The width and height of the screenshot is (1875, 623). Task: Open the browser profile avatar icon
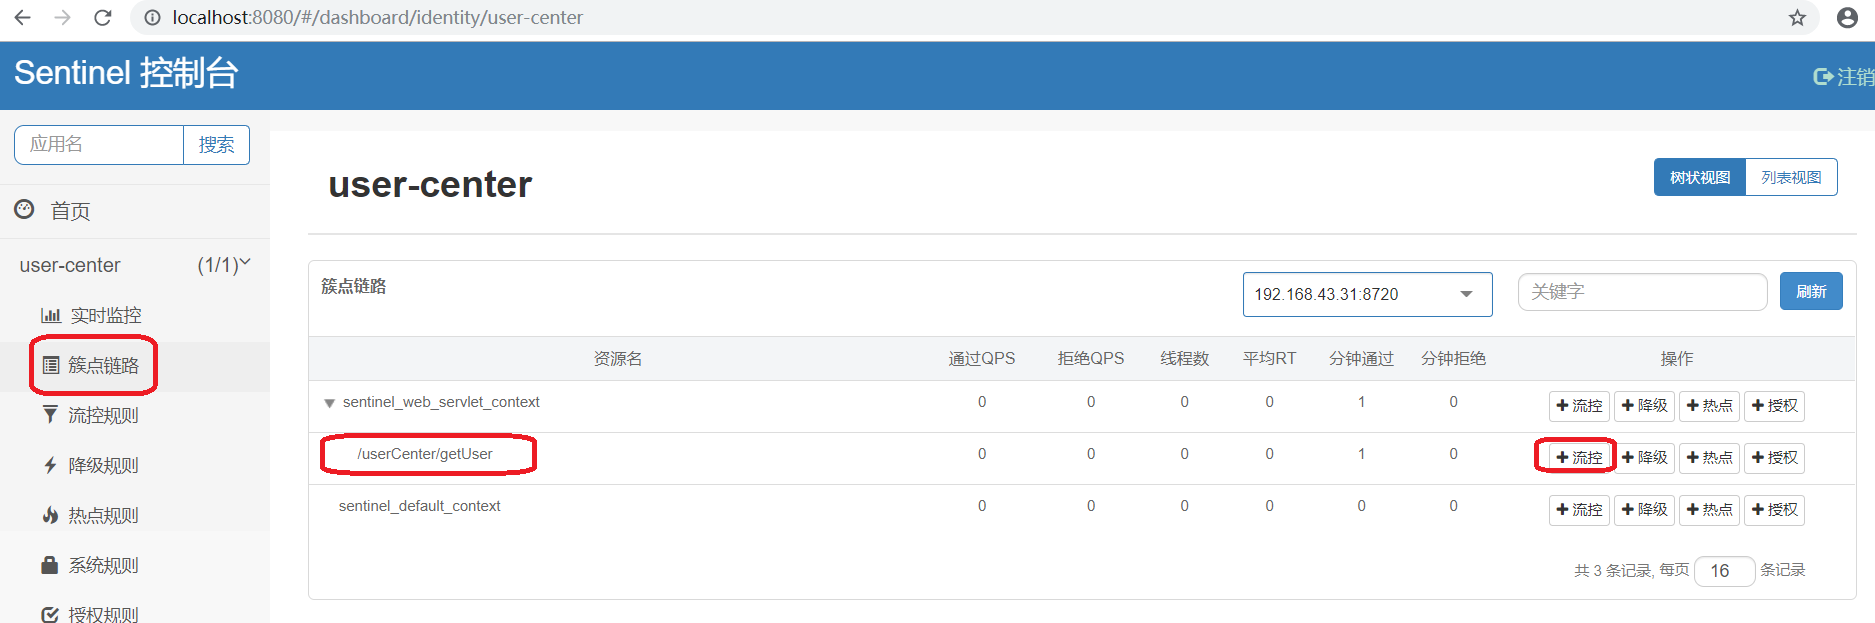pyautogui.click(x=1847, y=18)
